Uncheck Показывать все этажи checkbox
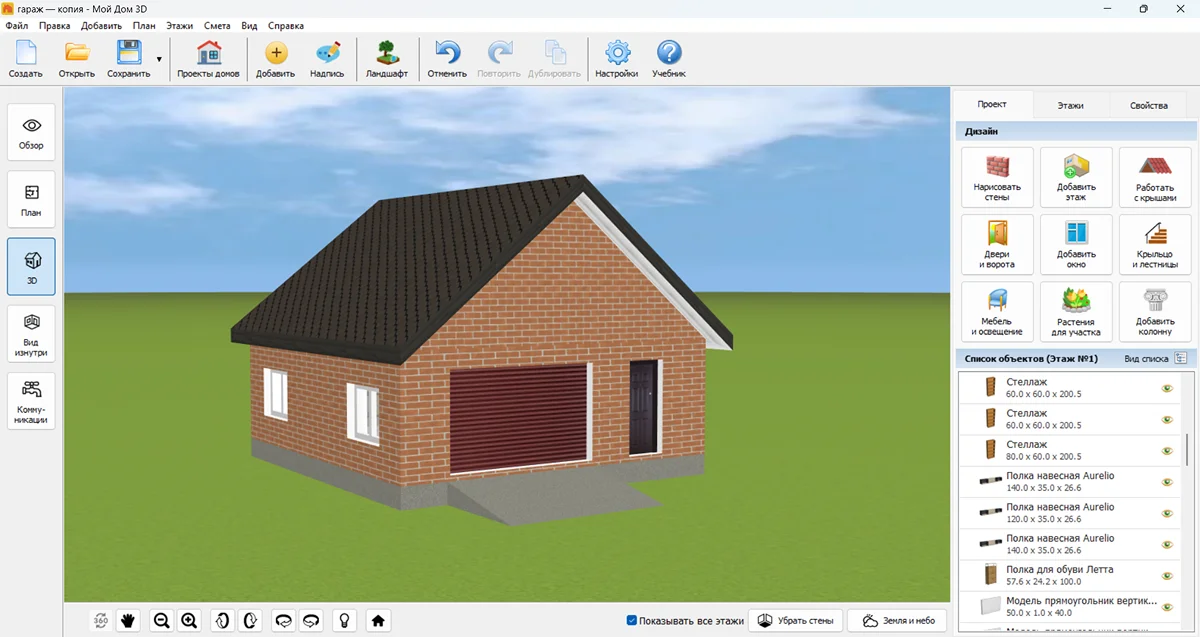 tap(632, 621)
